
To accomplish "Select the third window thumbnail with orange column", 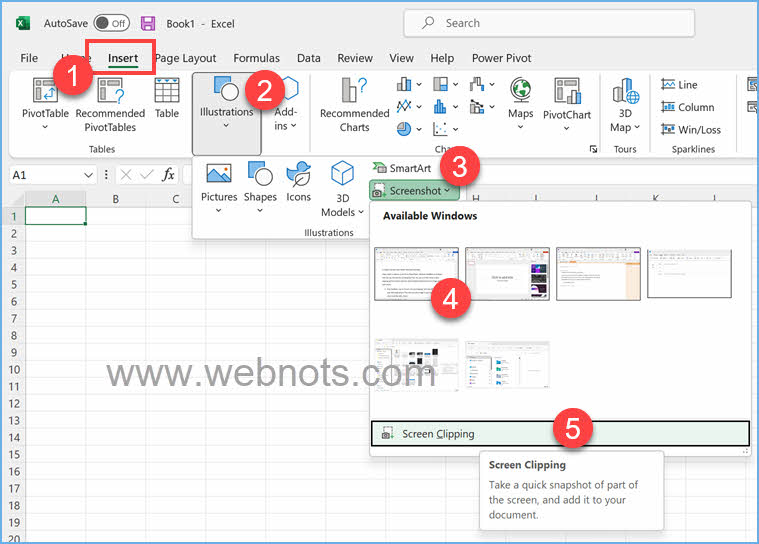I will (598, 273).
